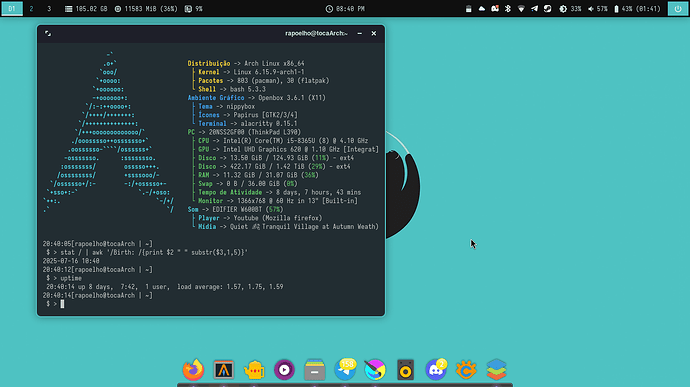The height and width of the screenshot is (387, 690).
Task: Open the speaker music app in dock
Action: 405,369
